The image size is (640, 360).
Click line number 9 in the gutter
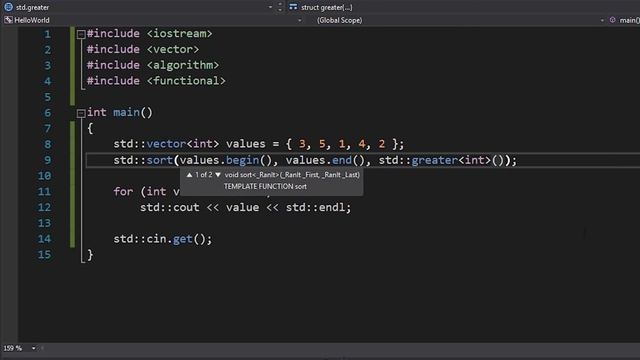[x=47, y=160]
